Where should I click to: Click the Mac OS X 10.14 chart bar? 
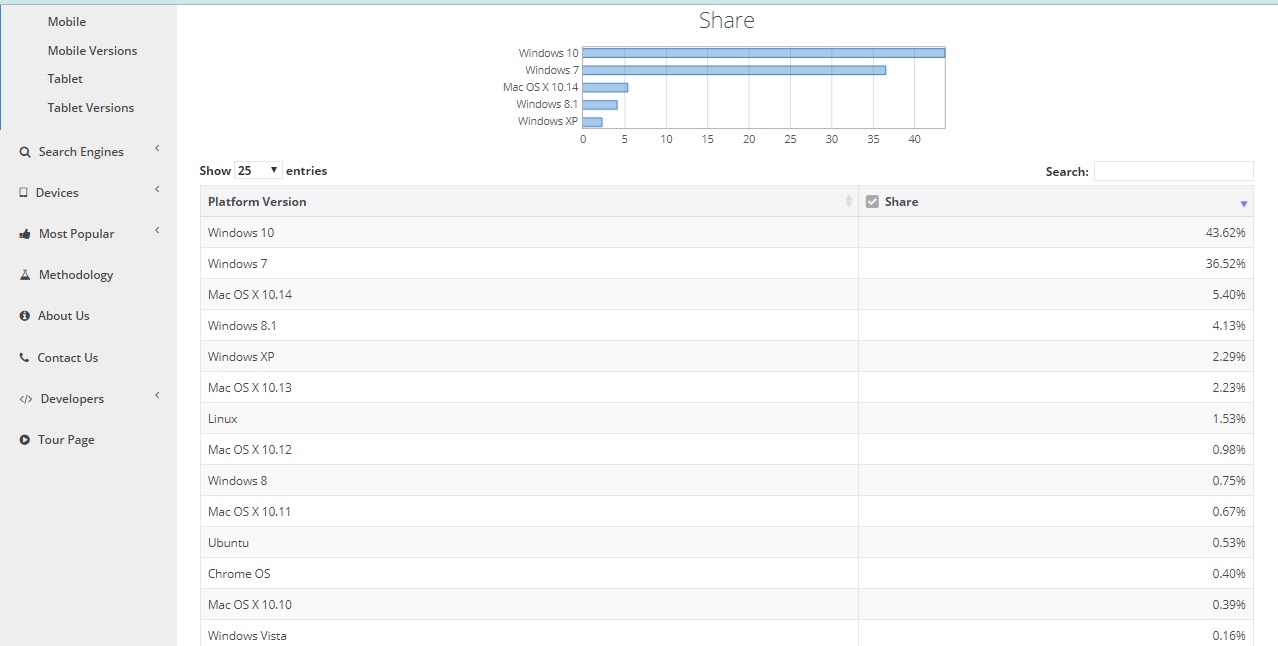(605, 87)
